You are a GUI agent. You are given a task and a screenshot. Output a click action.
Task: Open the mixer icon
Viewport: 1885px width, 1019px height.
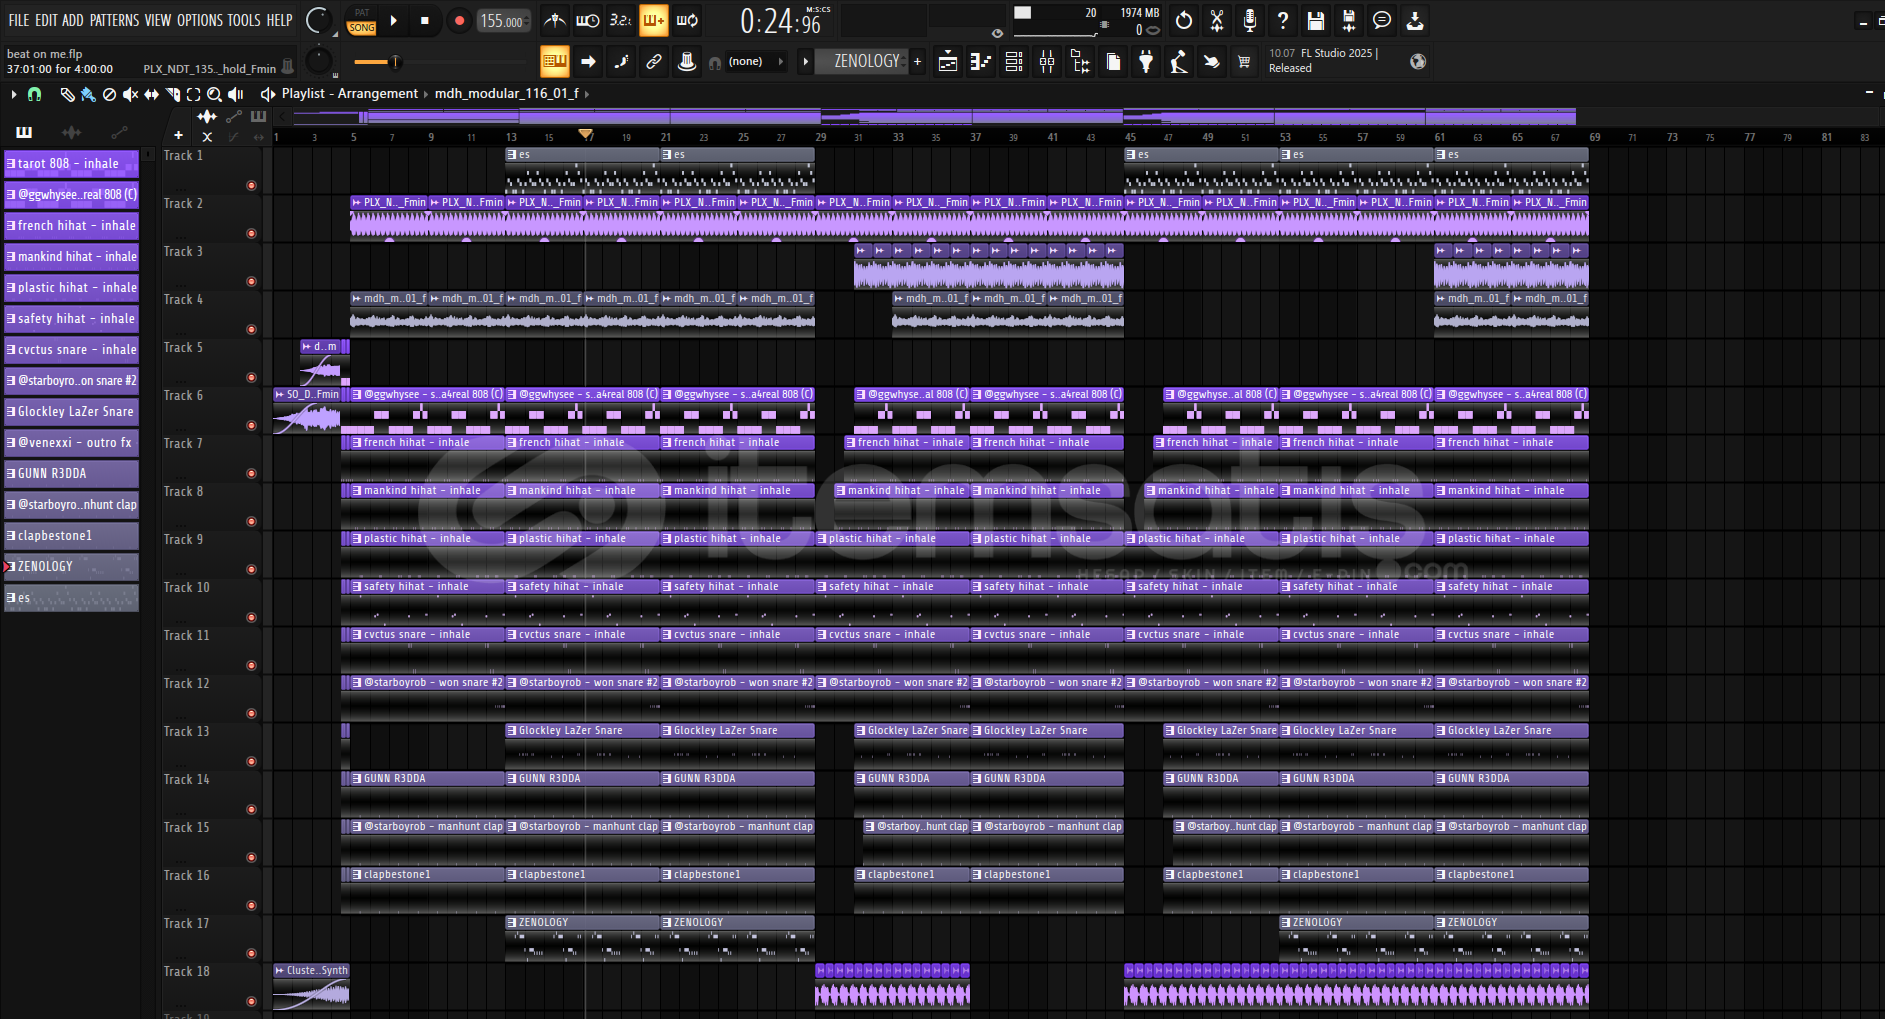(x=1047, y=62)
